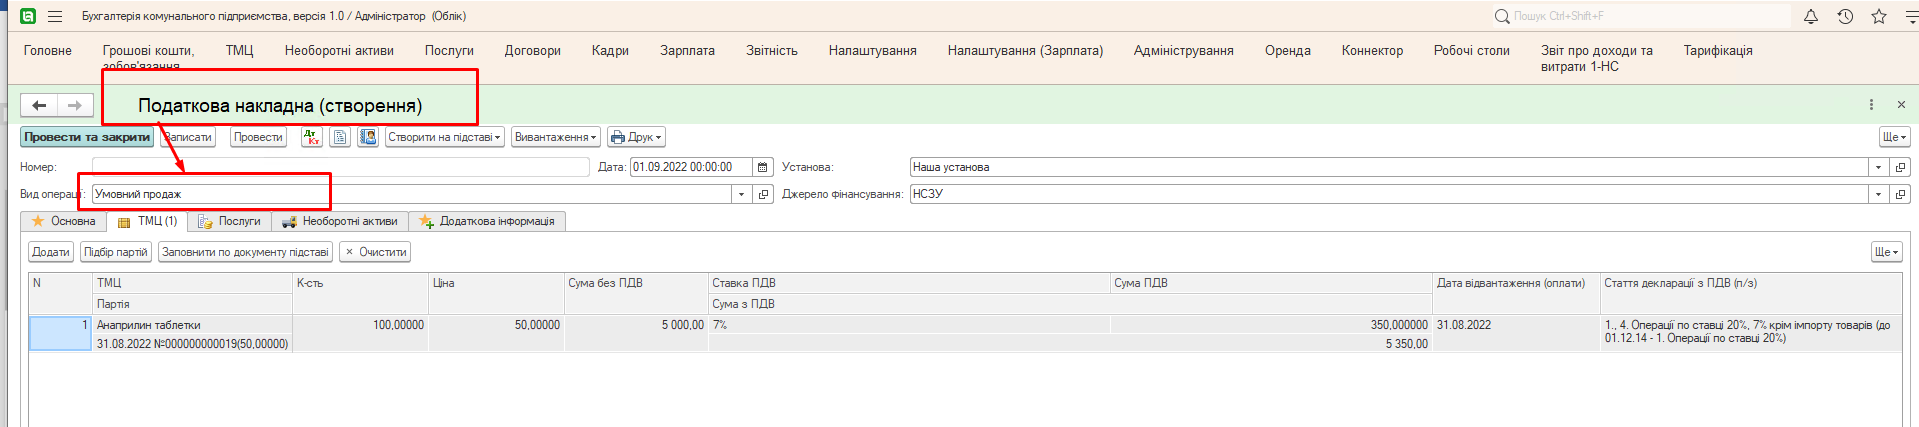Viewport: 1919px width, 427px height.
Task: Select Анаприлин таблетки cell
Action: pyautogui.click(x=192, y=325)
